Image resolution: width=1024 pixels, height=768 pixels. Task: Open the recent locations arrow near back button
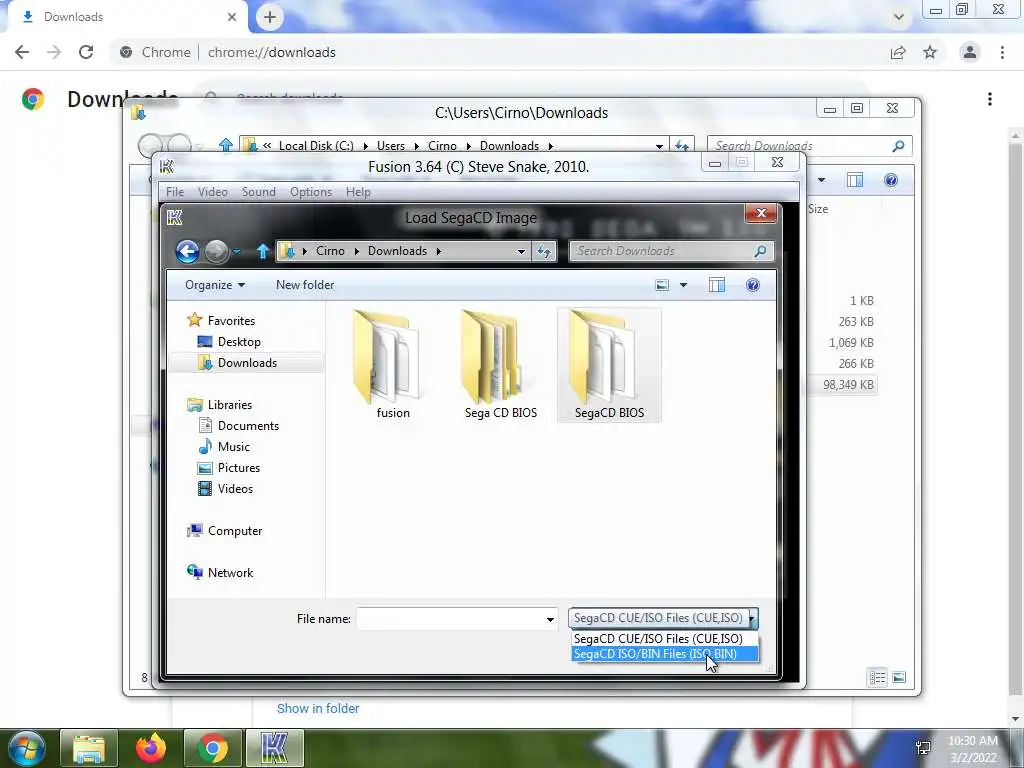pyautogui.click(x=236, y=251)
